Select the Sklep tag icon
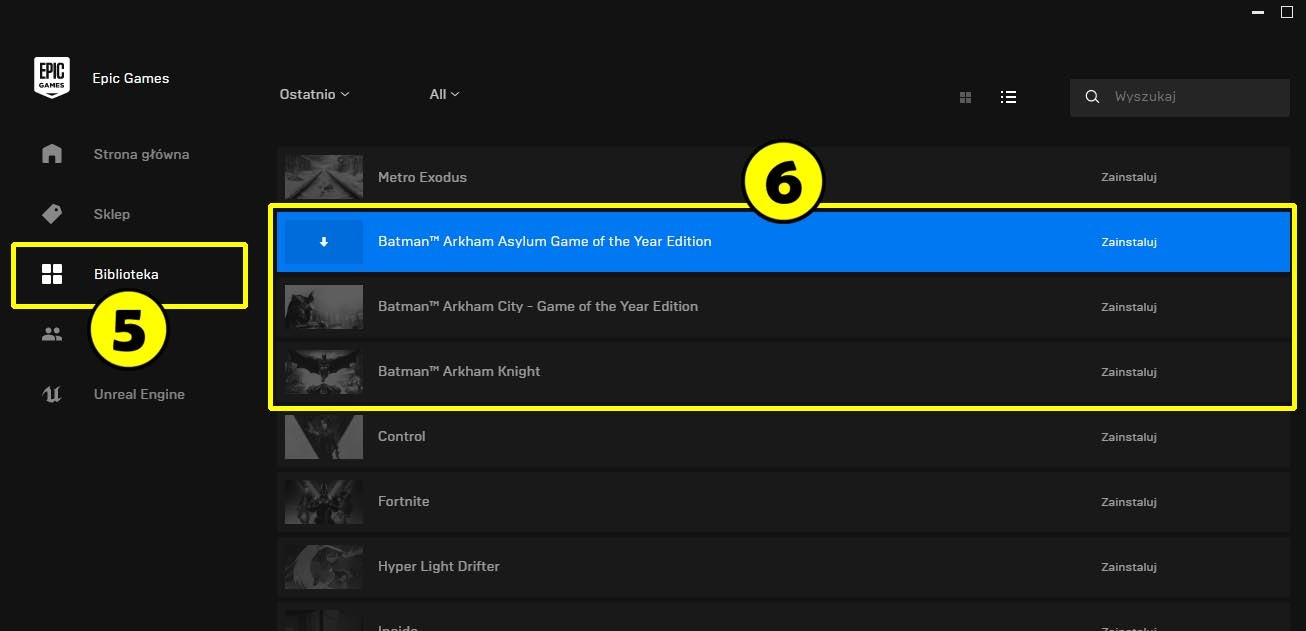 pyautogui.click(x=52, y=214)
